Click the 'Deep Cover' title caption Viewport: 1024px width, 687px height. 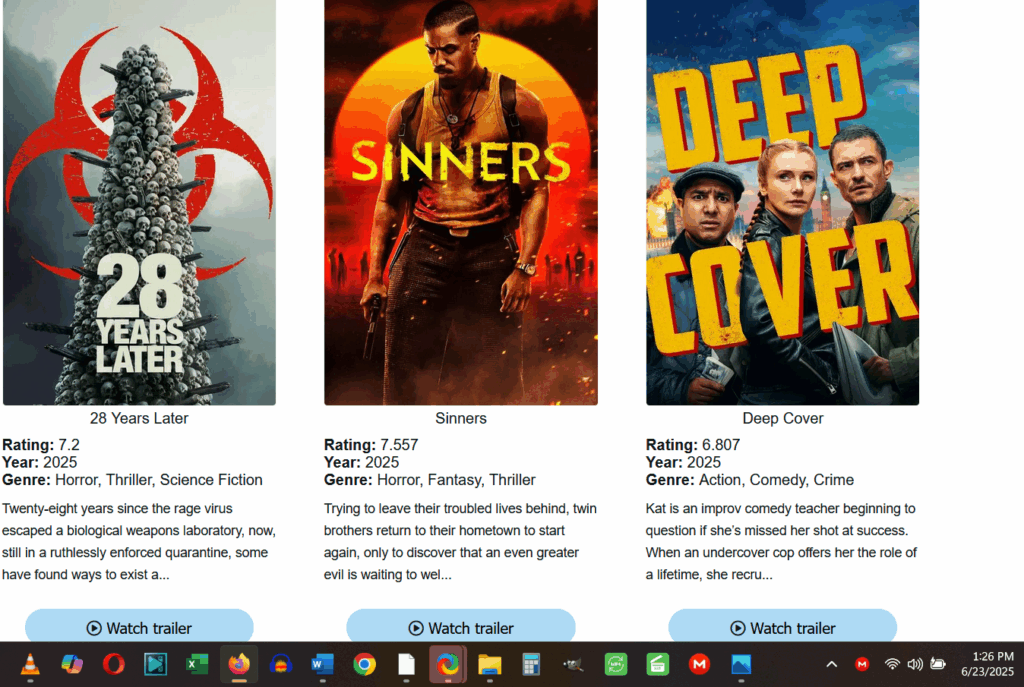(x=782, y=419)
